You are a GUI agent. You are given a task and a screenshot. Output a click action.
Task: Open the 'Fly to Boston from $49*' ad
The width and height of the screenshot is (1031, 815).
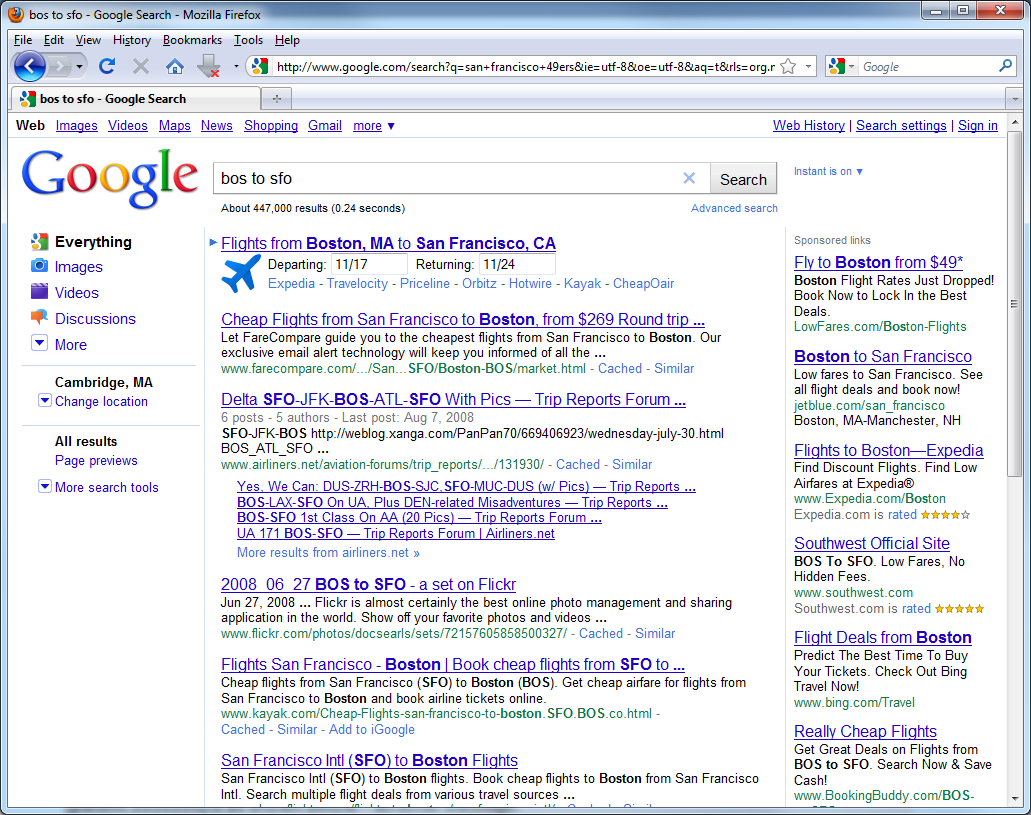pyautogui.click(x=878, y=262)
